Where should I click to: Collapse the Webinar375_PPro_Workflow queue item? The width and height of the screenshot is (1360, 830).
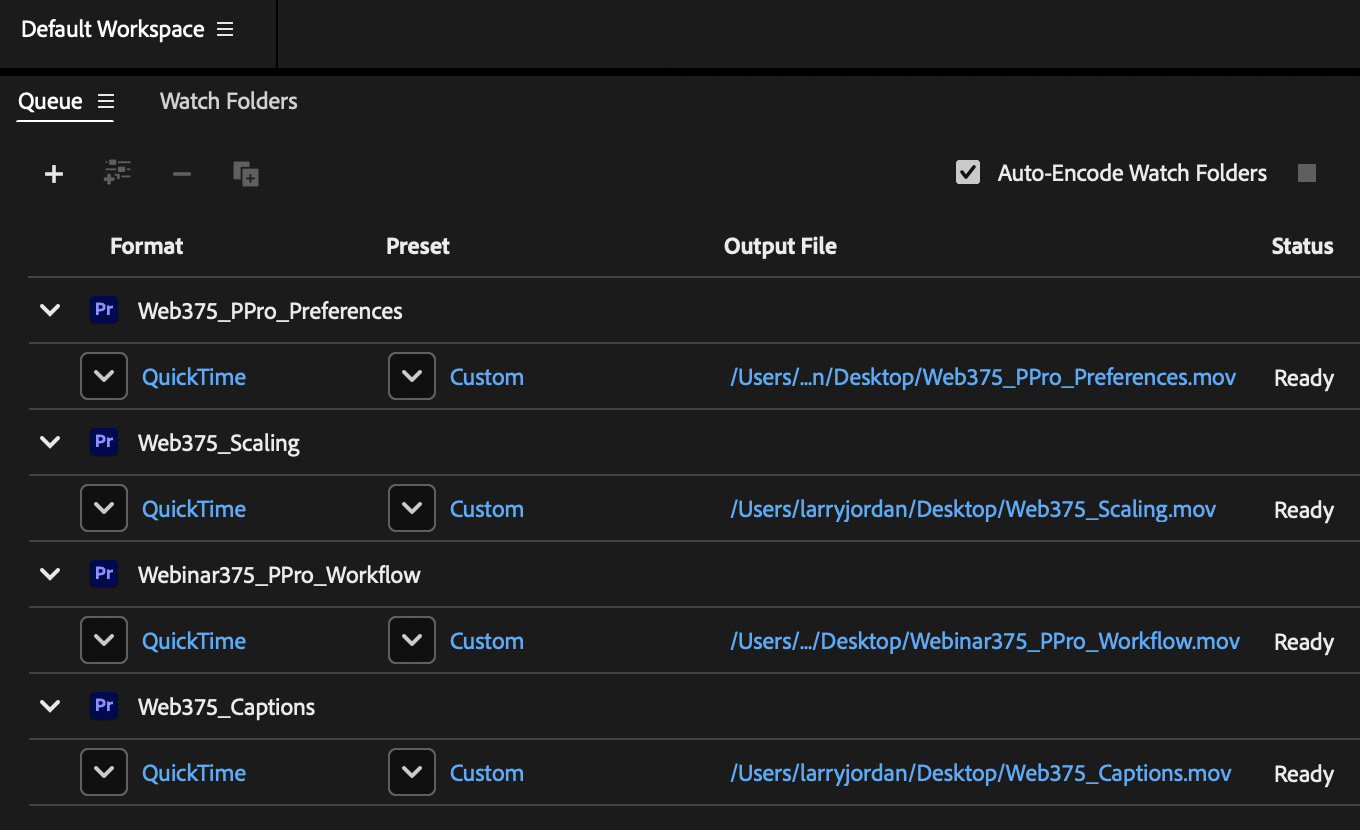[x=49, y=574]
